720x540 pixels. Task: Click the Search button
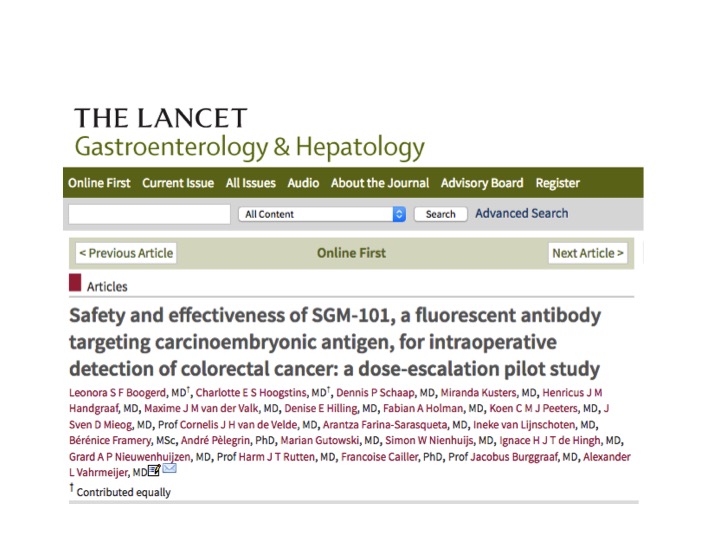(440, 214)
